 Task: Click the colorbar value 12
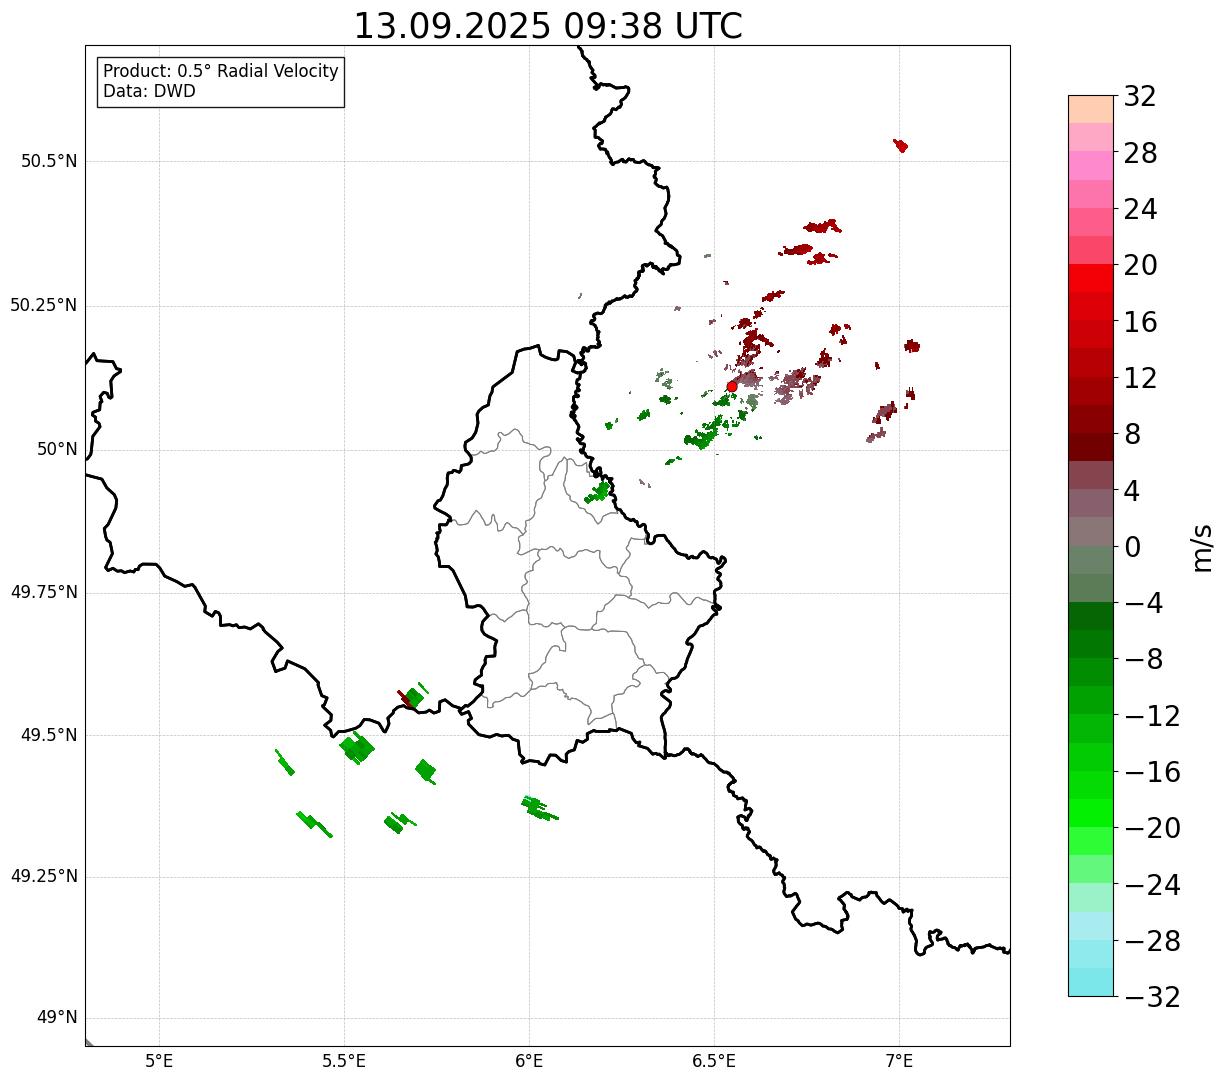[x=1140, y=378]
